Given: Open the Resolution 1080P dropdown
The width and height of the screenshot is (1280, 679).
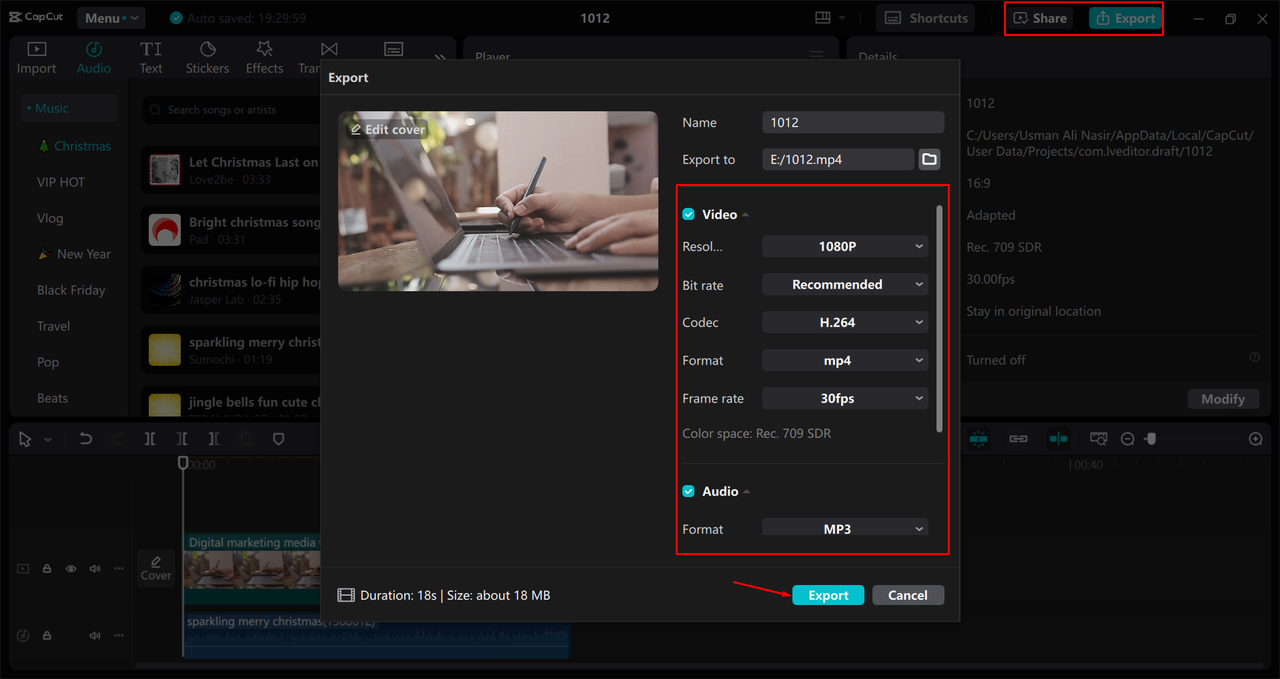Looking at the screenshot, I should coord(845,246).
